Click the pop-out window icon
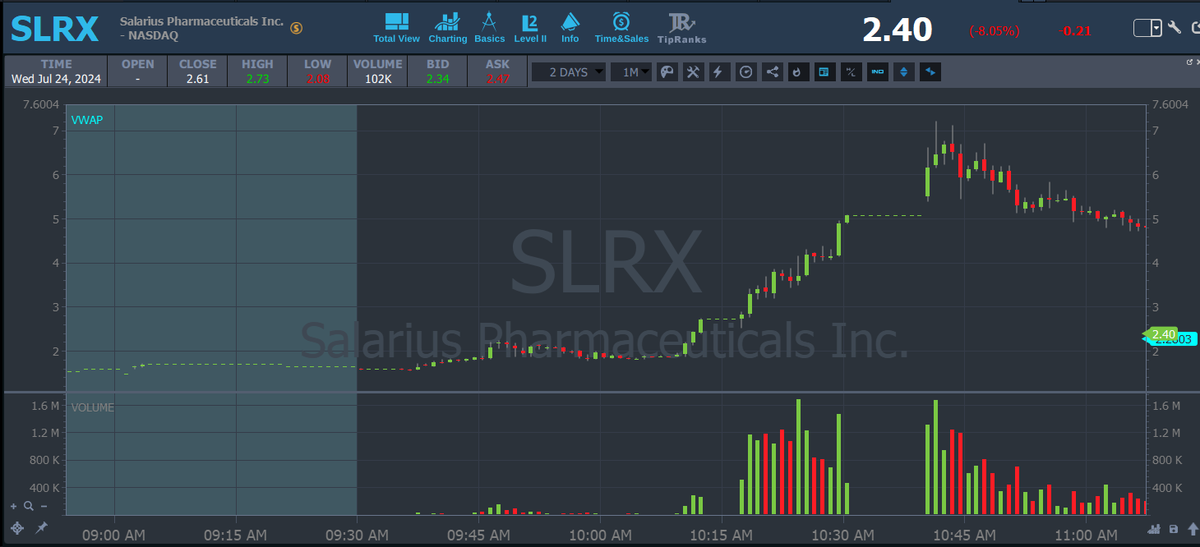Viewport: 1200px width, 547px height. pos(1190,62)
